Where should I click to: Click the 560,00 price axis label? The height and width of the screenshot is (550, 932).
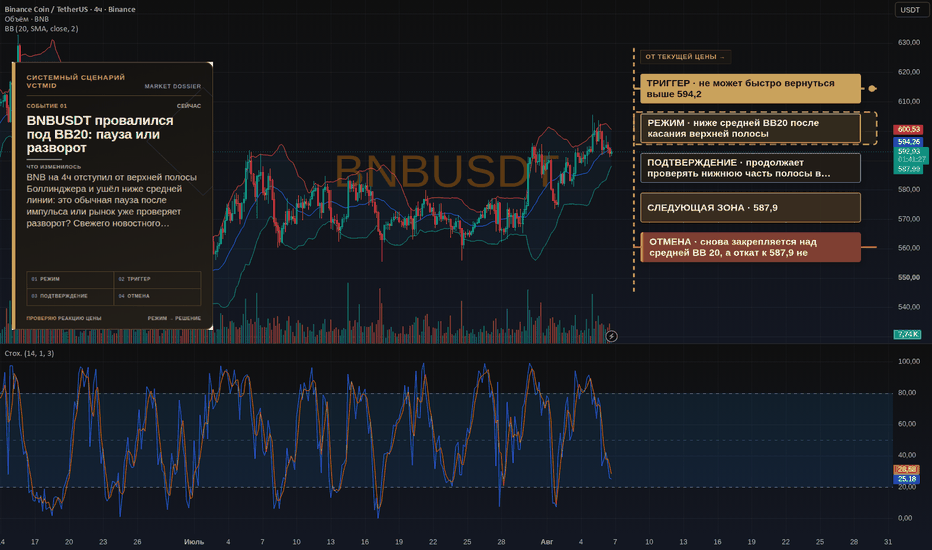pos(909,248)
